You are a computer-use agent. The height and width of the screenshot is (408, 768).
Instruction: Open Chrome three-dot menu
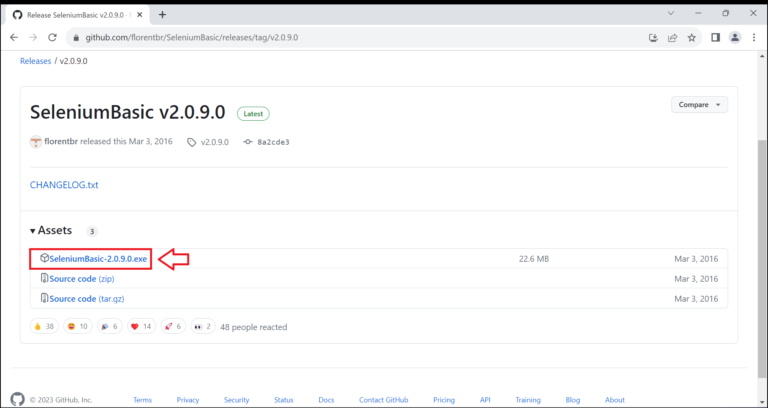[755, 37]
